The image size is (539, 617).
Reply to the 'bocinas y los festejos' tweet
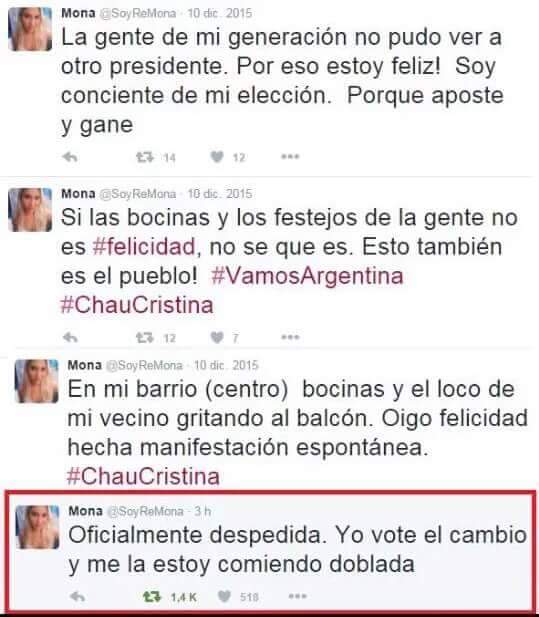point(70,337)
